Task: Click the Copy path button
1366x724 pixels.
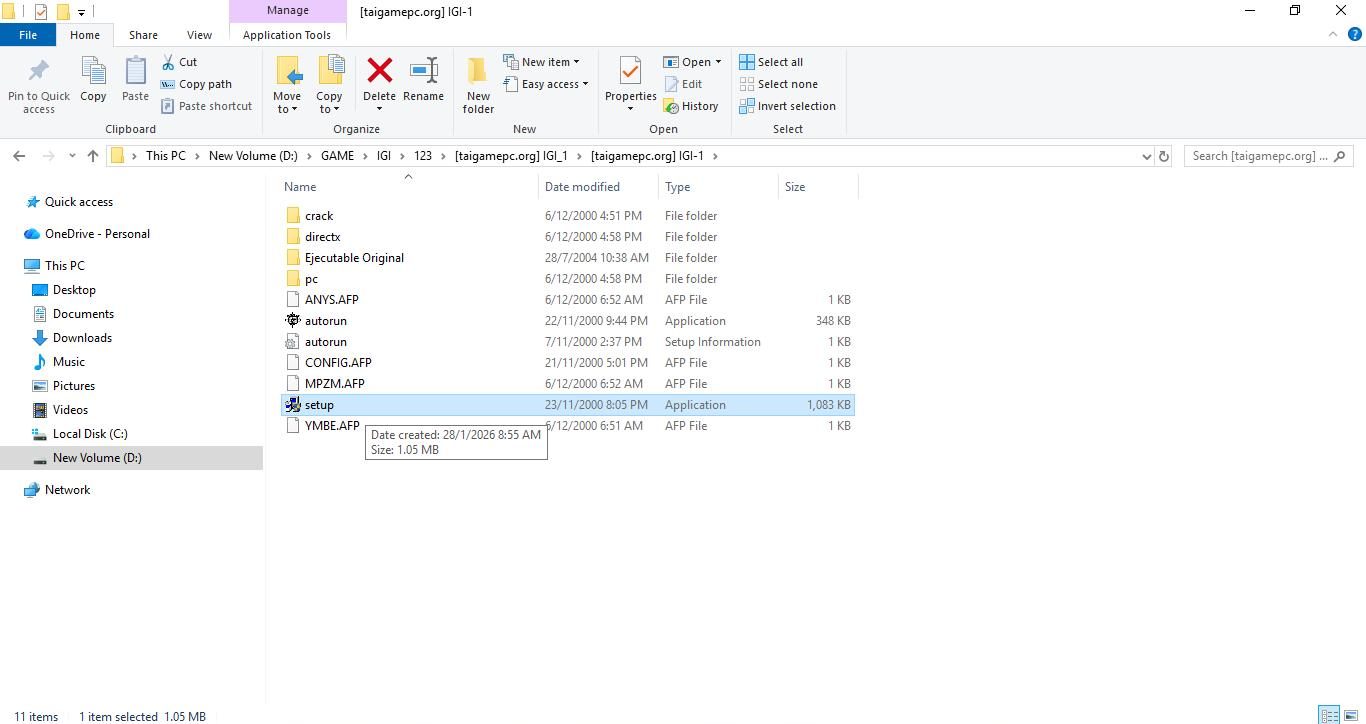Action: pyautogui.click(x=197, y=84)
